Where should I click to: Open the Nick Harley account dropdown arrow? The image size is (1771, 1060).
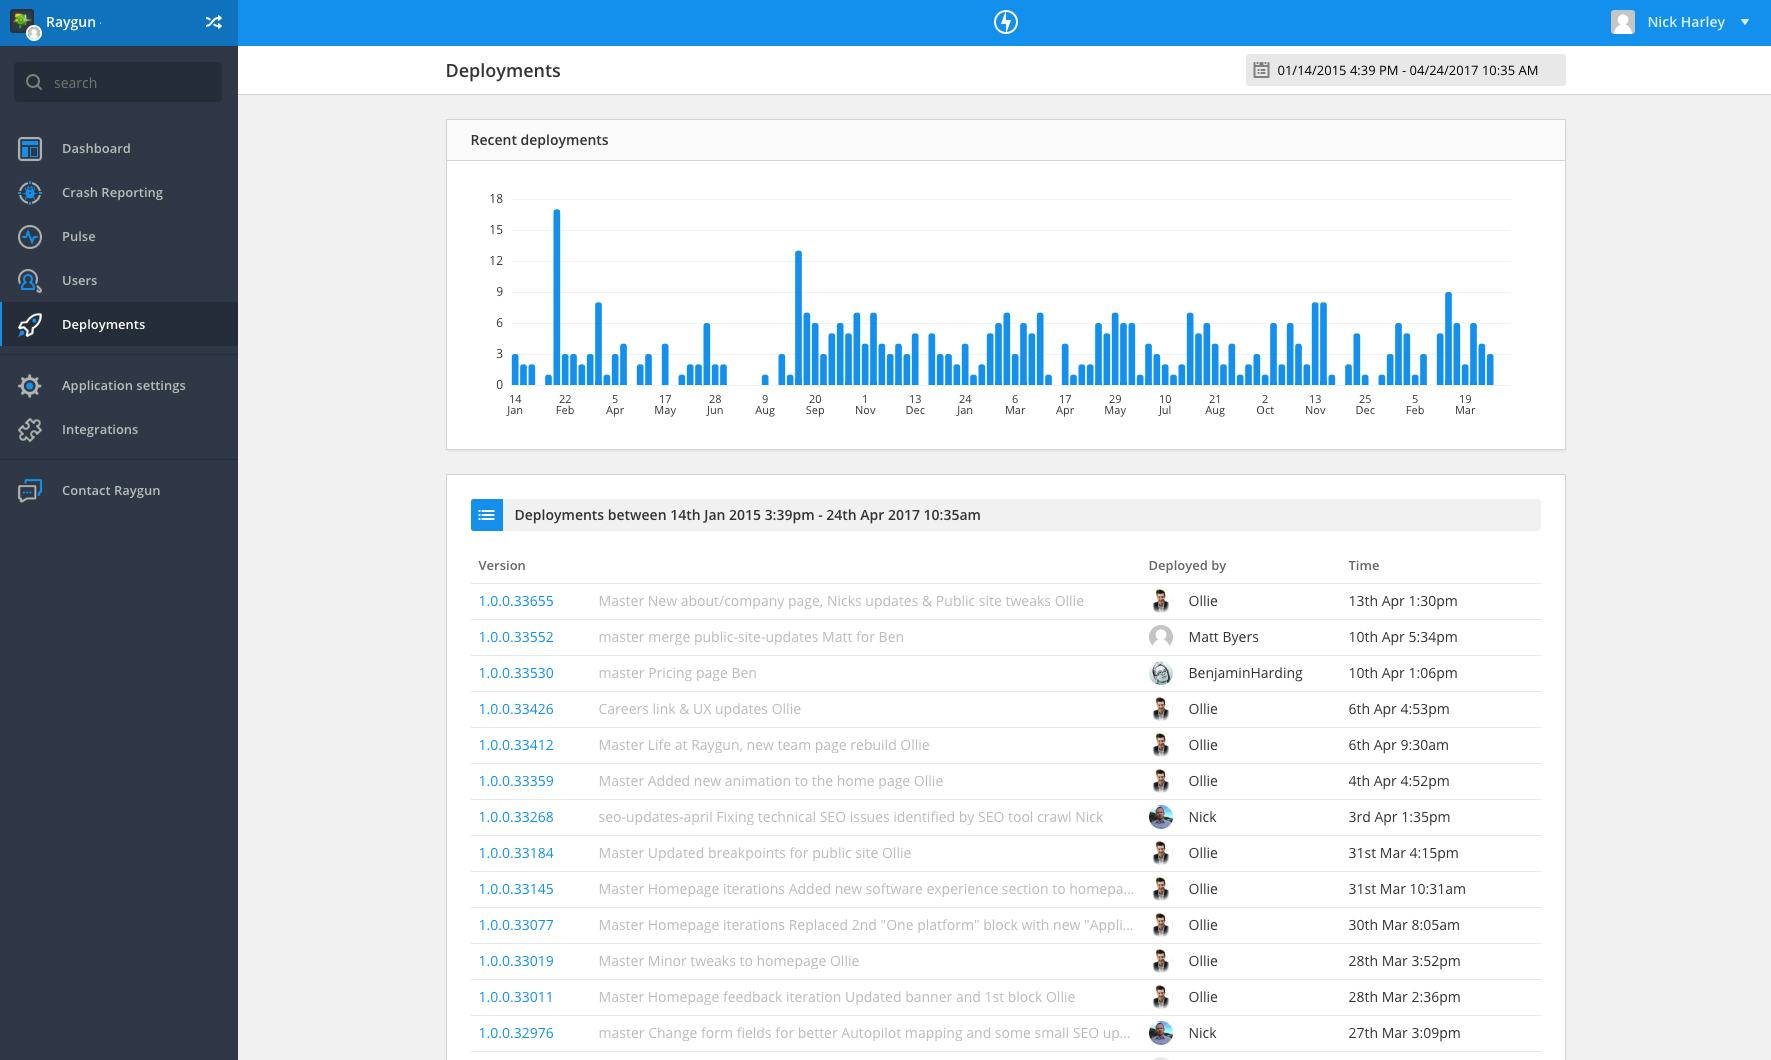(1744, 22)
